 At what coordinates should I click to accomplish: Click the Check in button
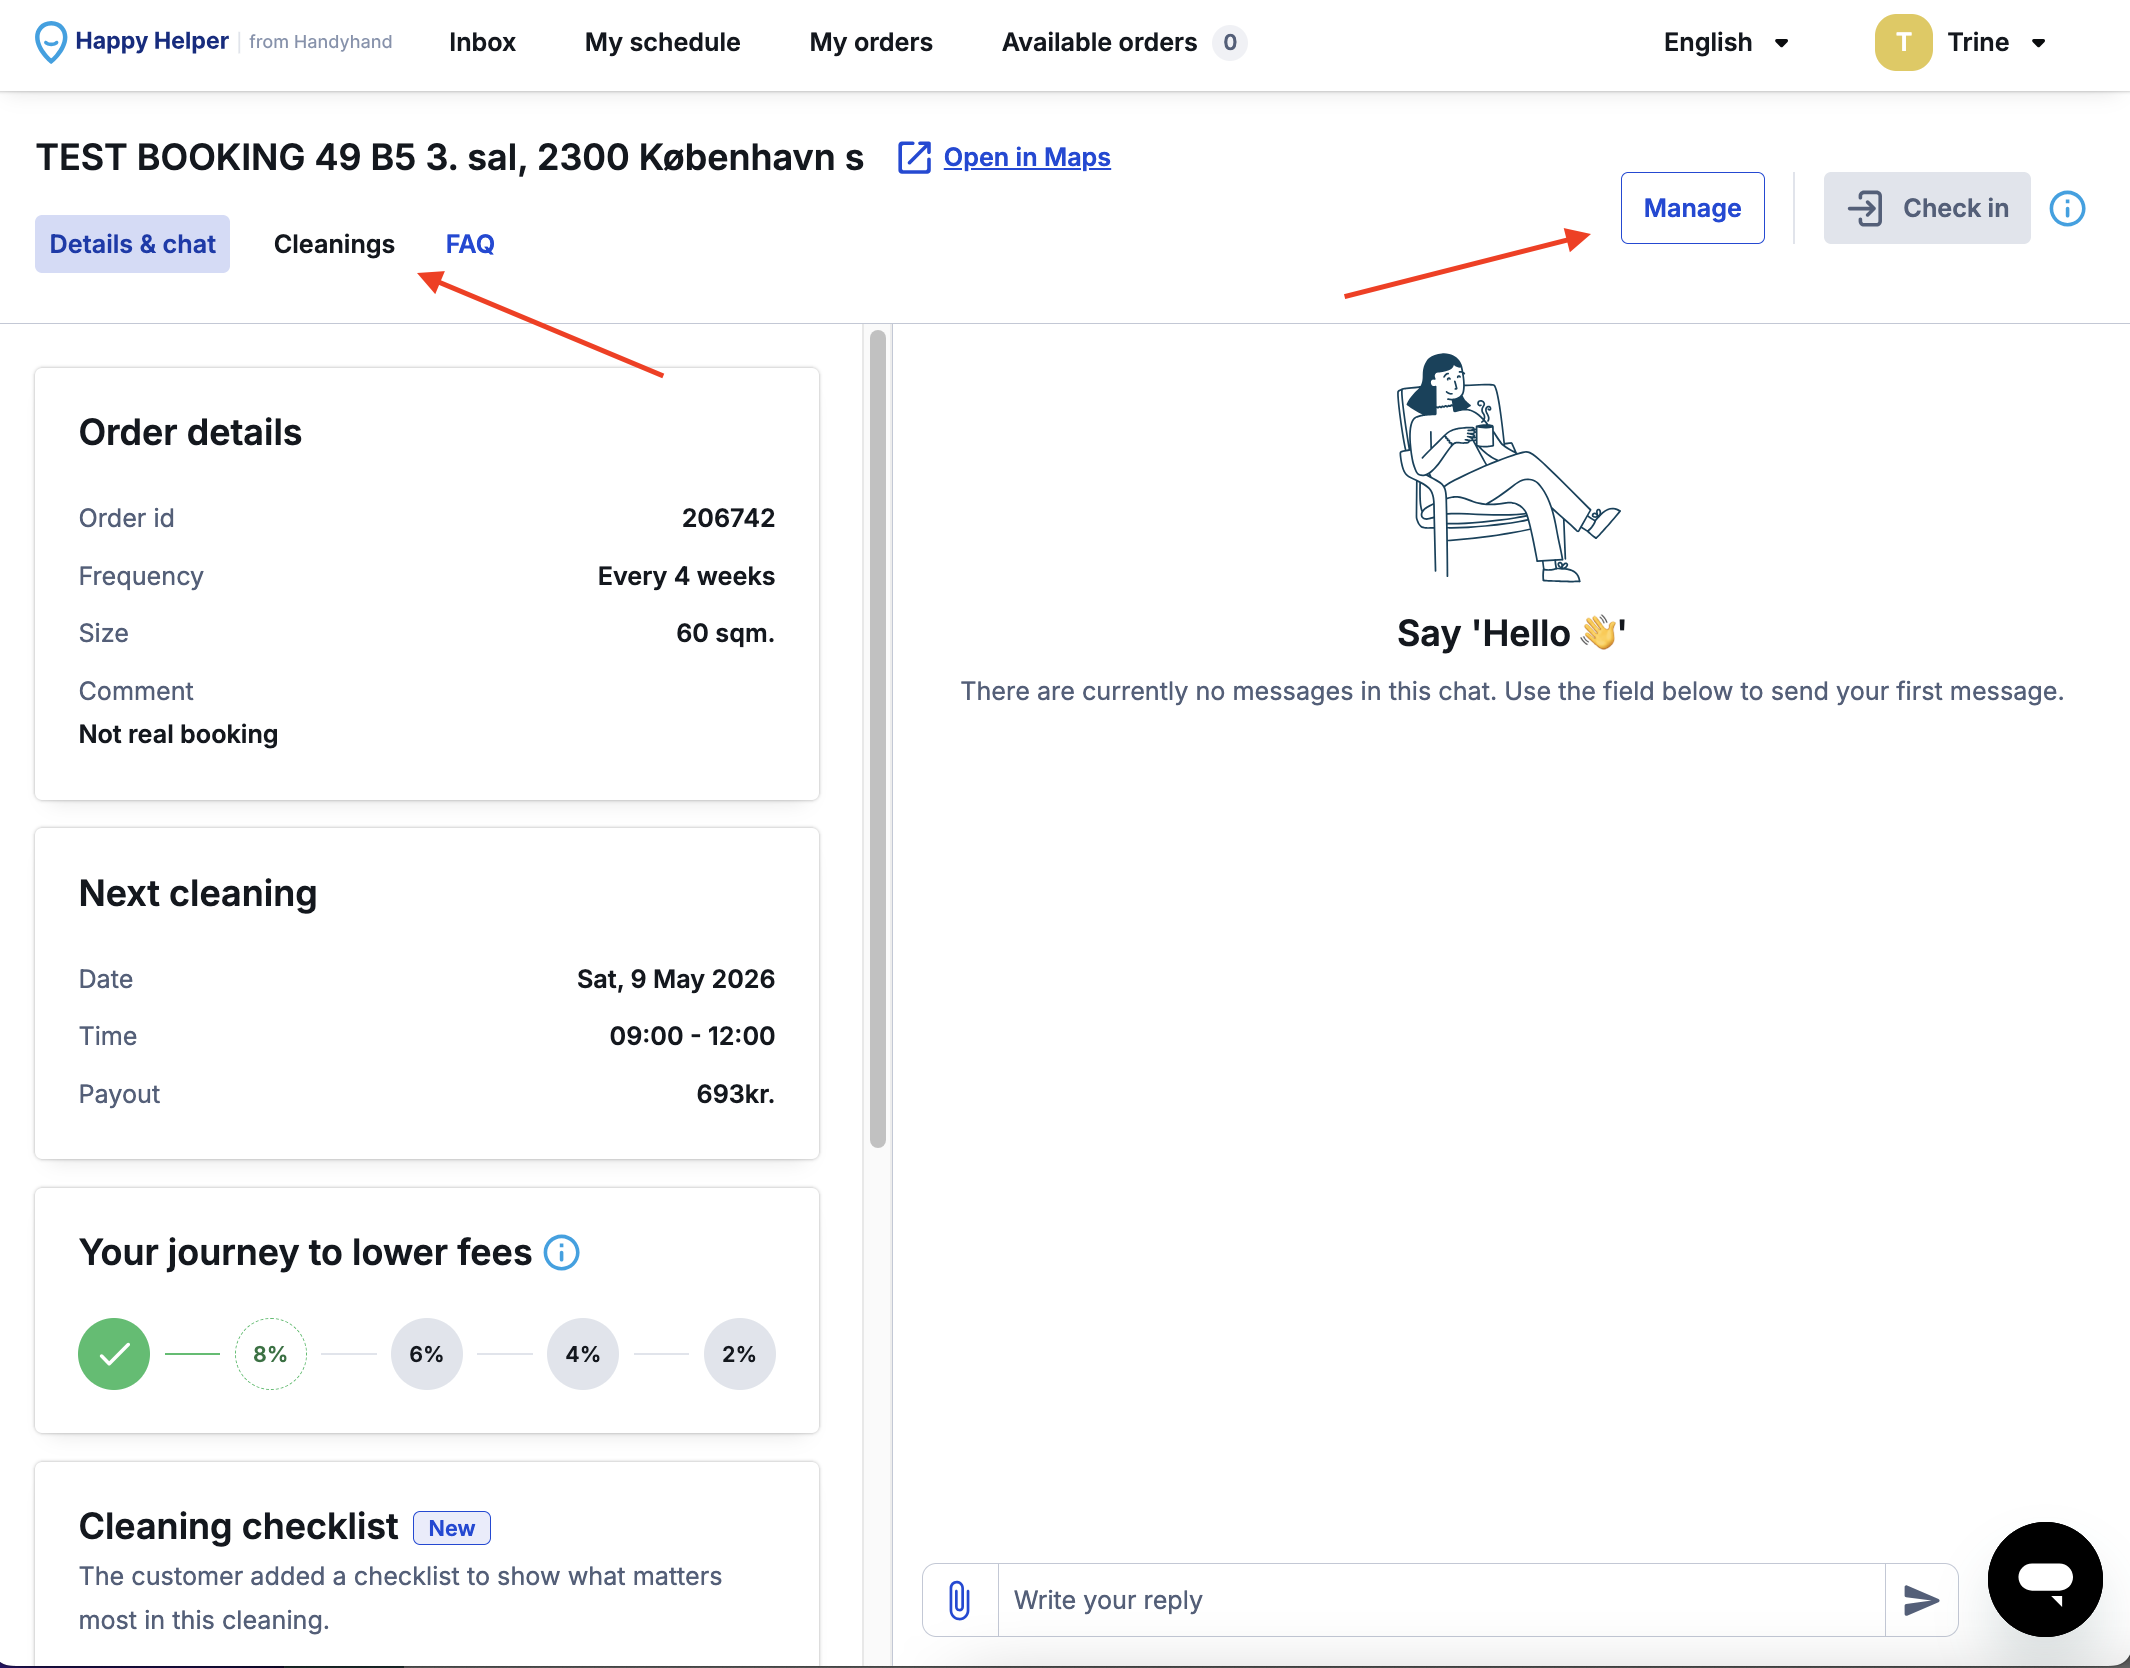1926,208
